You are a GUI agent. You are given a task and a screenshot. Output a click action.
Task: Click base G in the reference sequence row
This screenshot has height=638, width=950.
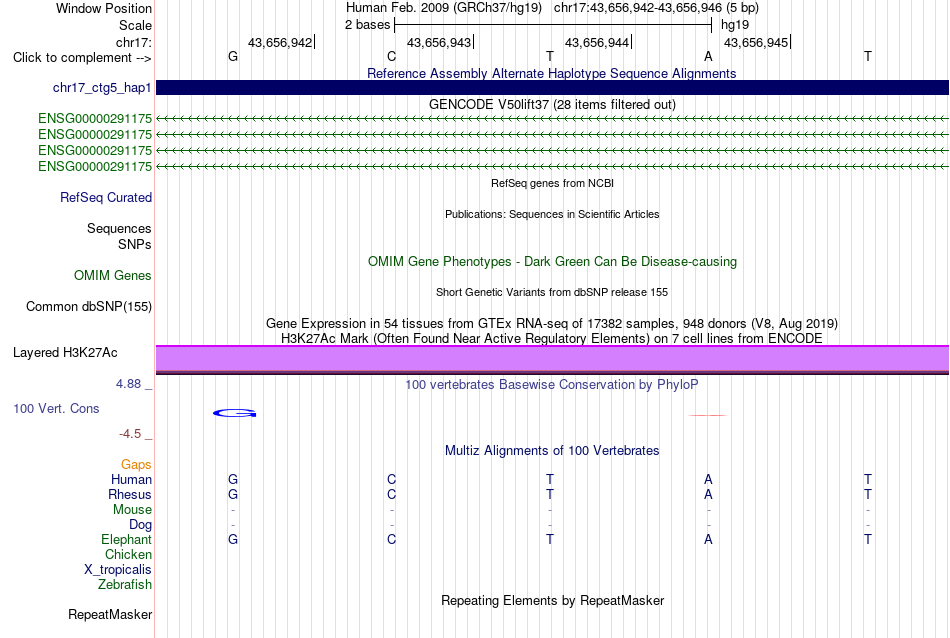tap(233, 56)
